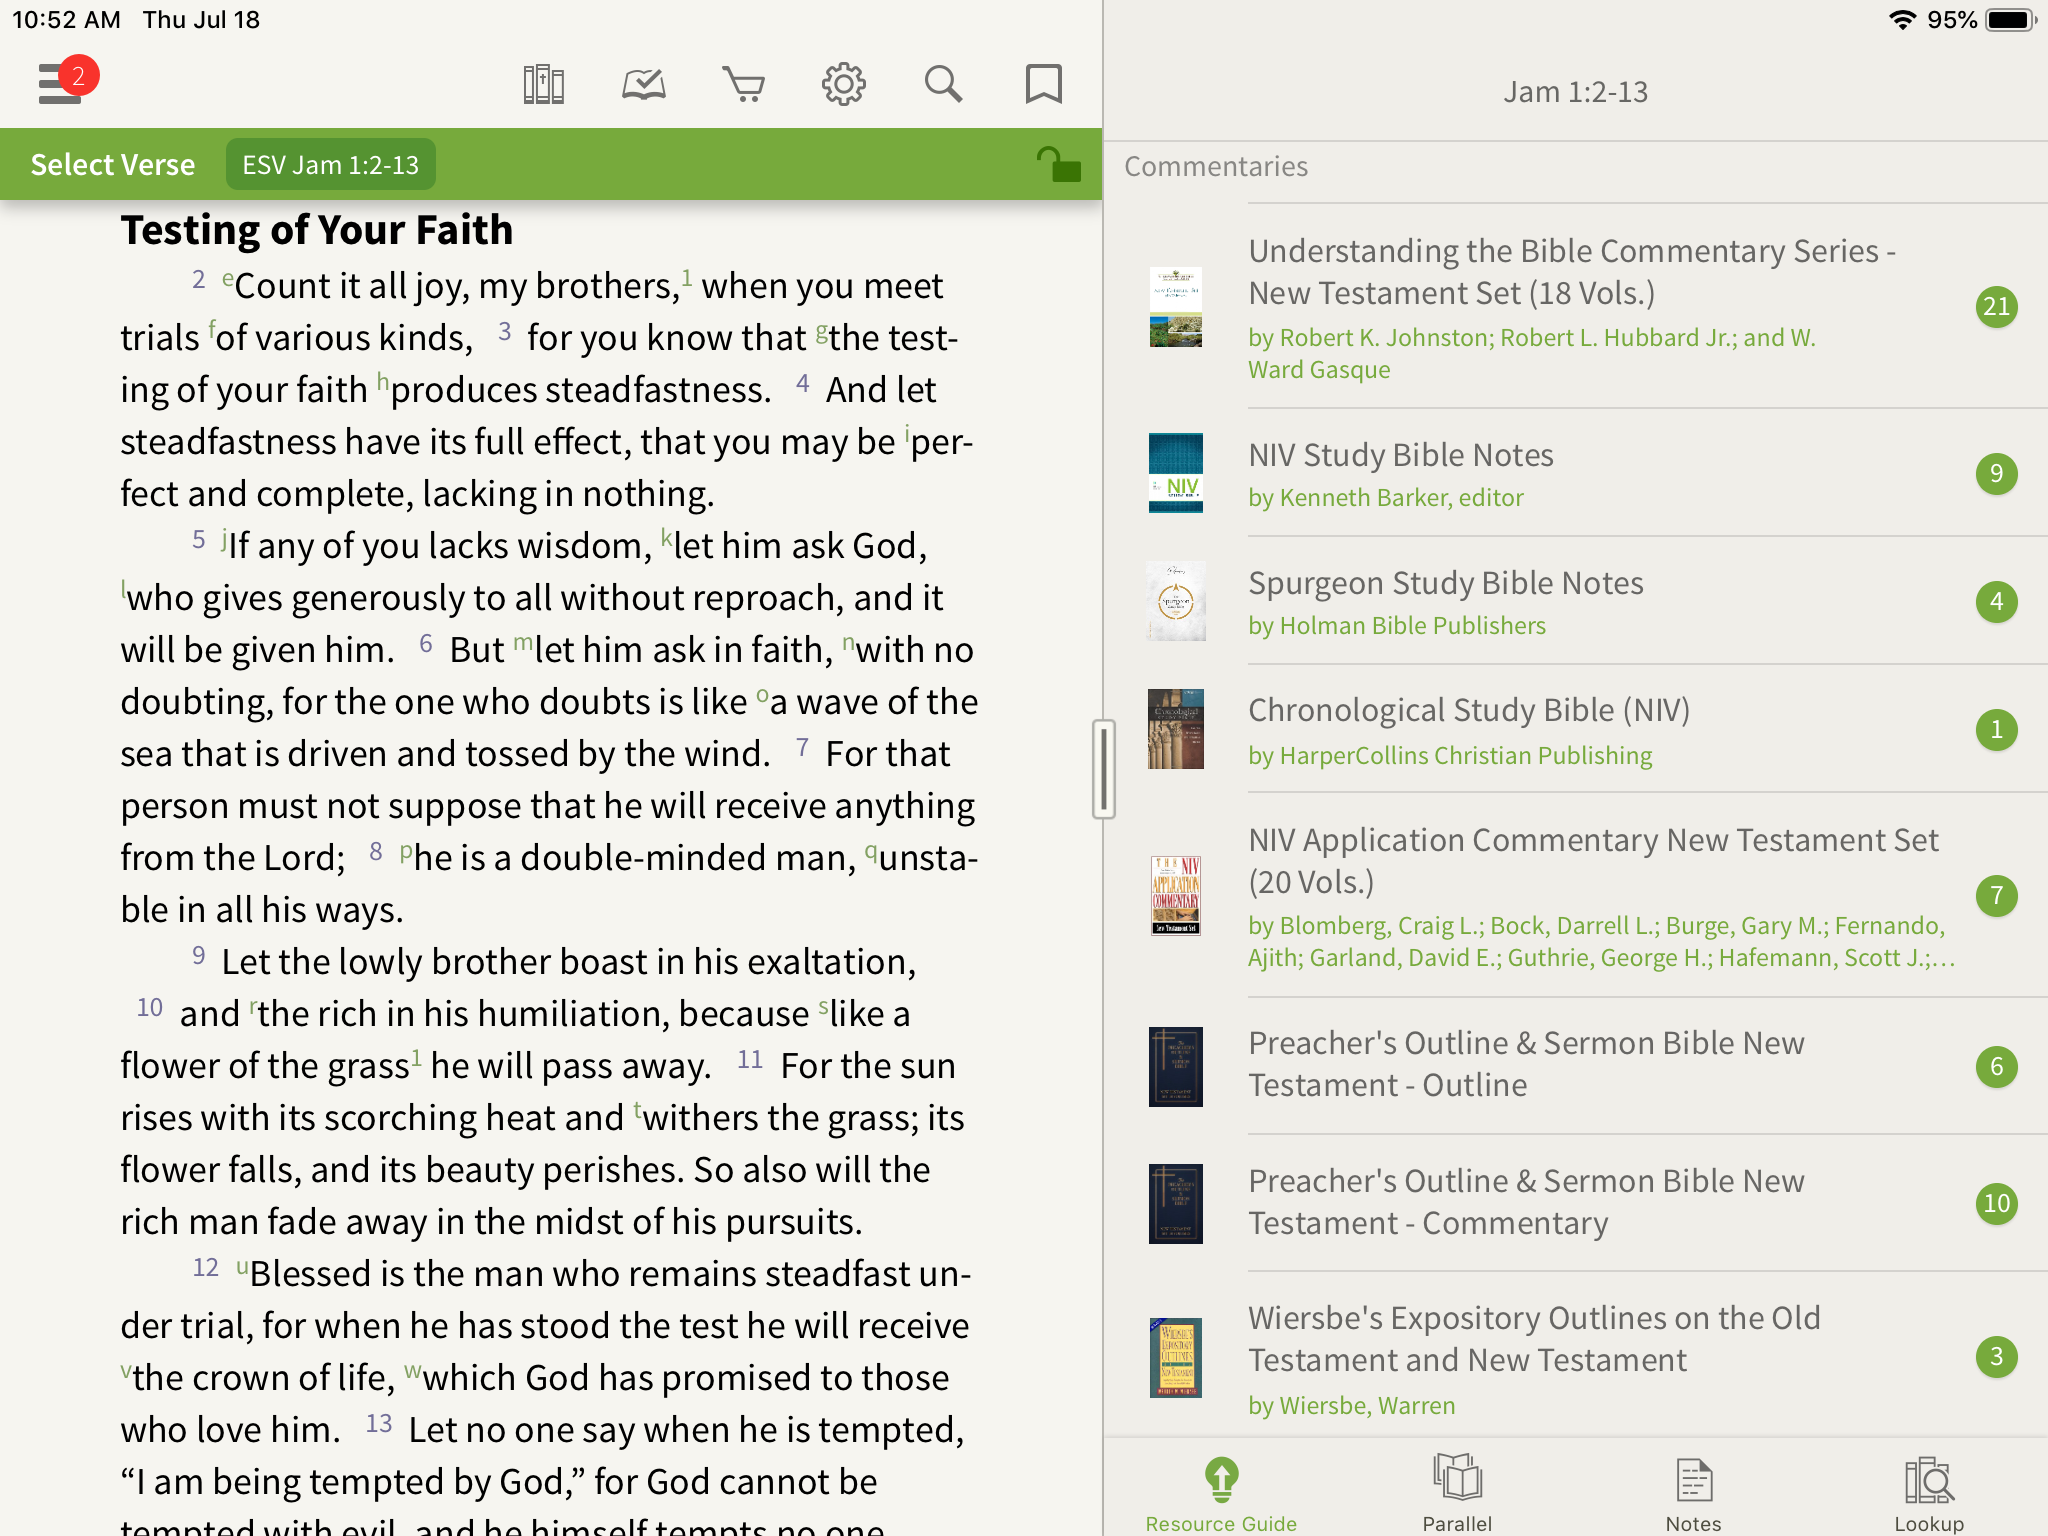Image resolution: width=2048 pixels, height=1536 pixels.
Task: Switch to the Notes tab
Action: [1694, 1494]
